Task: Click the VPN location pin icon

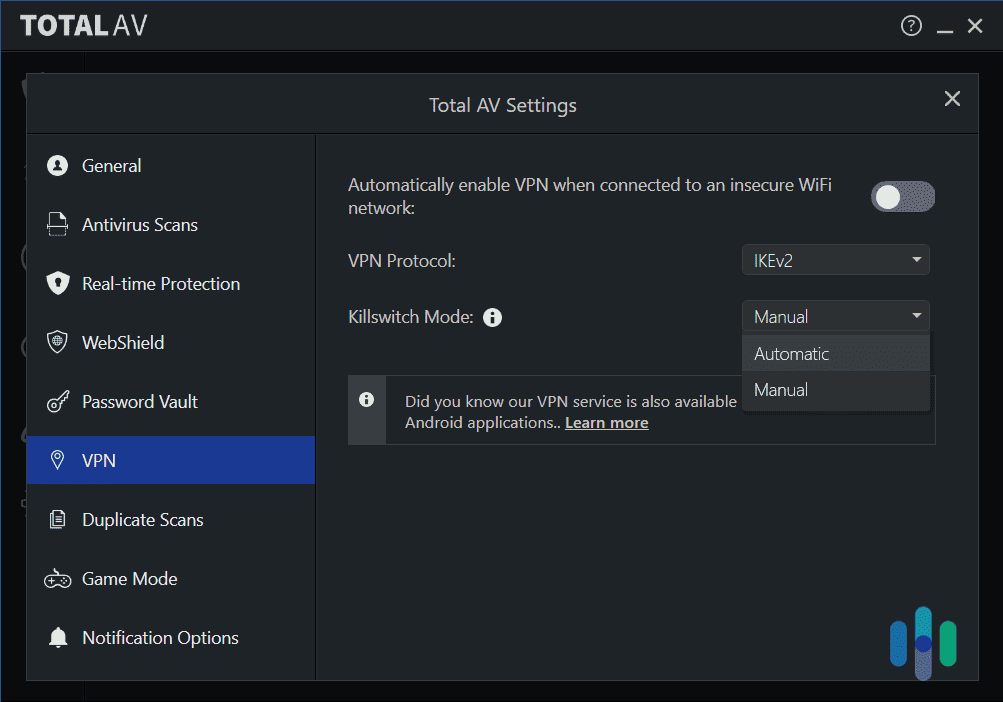Action: click(58, 460)
